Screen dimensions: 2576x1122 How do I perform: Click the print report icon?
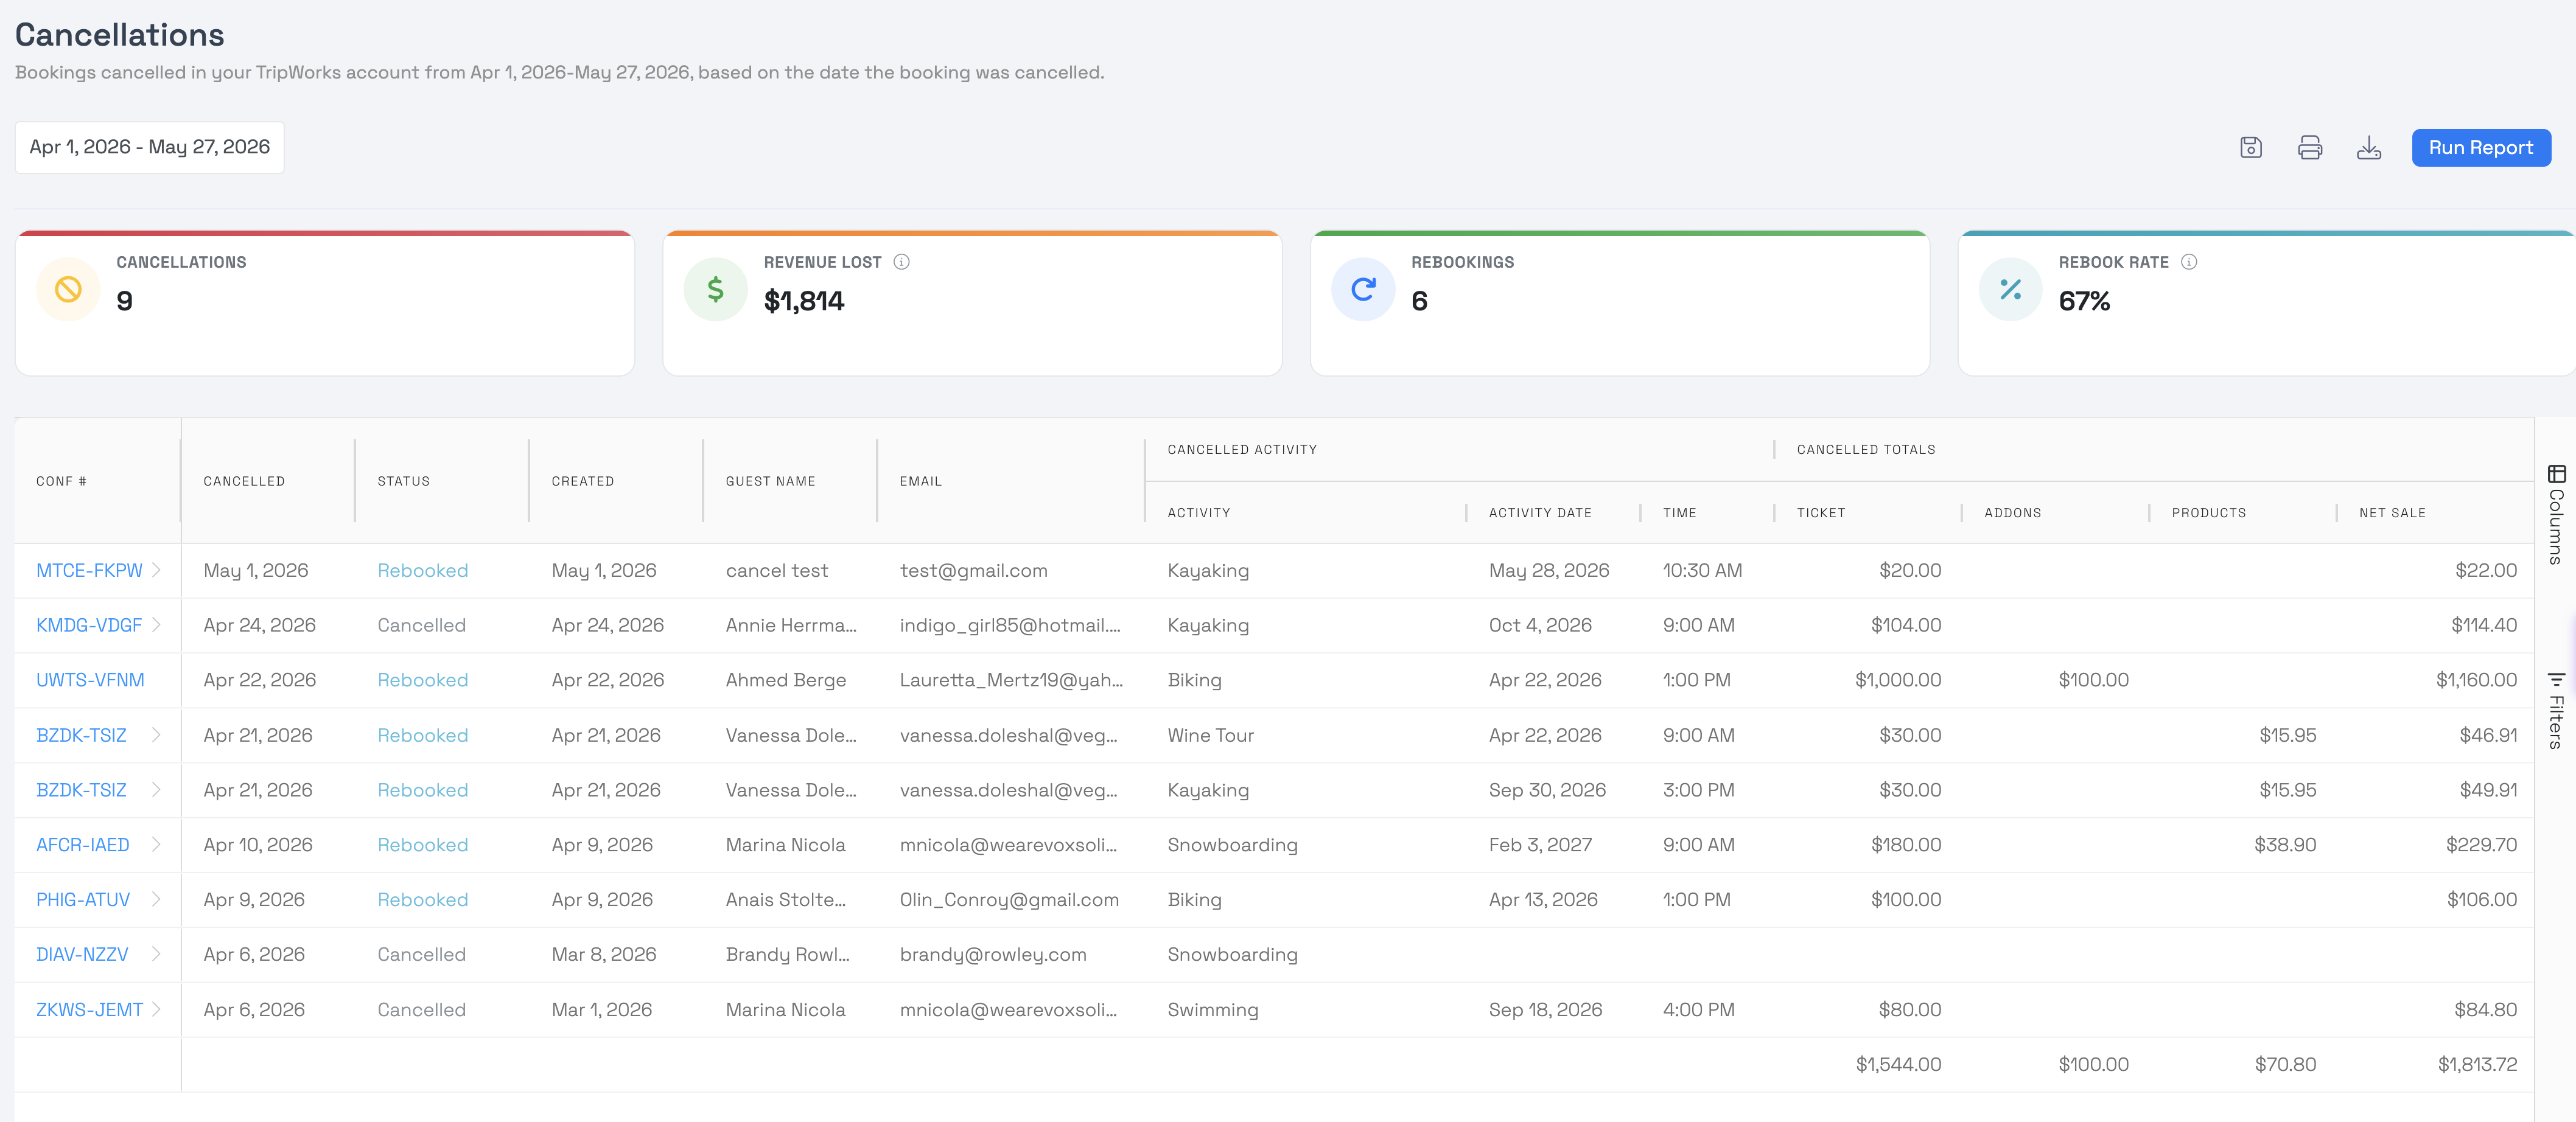[2309, 148]
